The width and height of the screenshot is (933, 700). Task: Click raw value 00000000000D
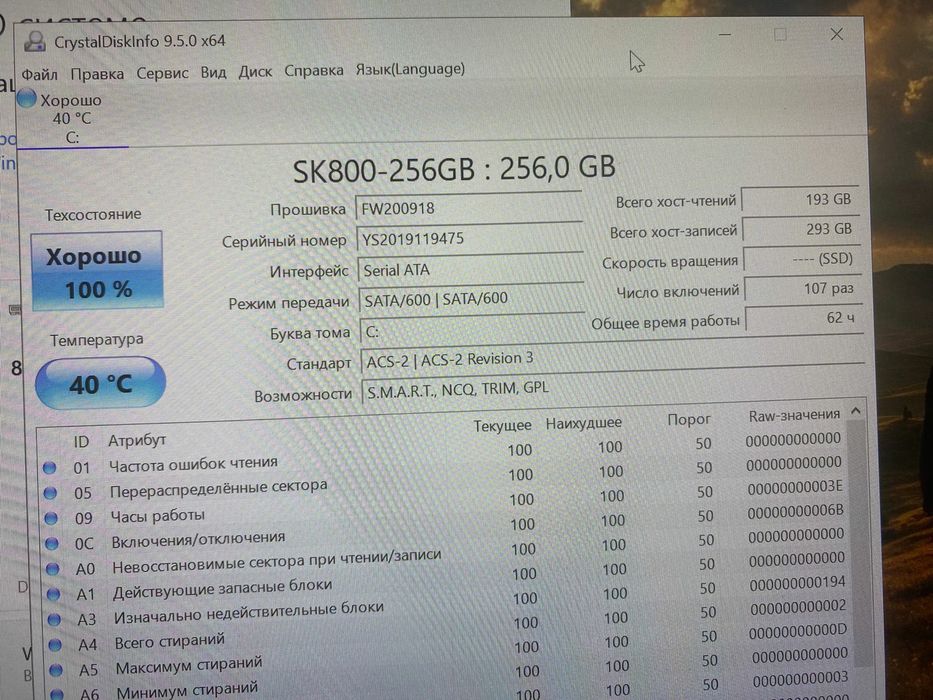798,632
